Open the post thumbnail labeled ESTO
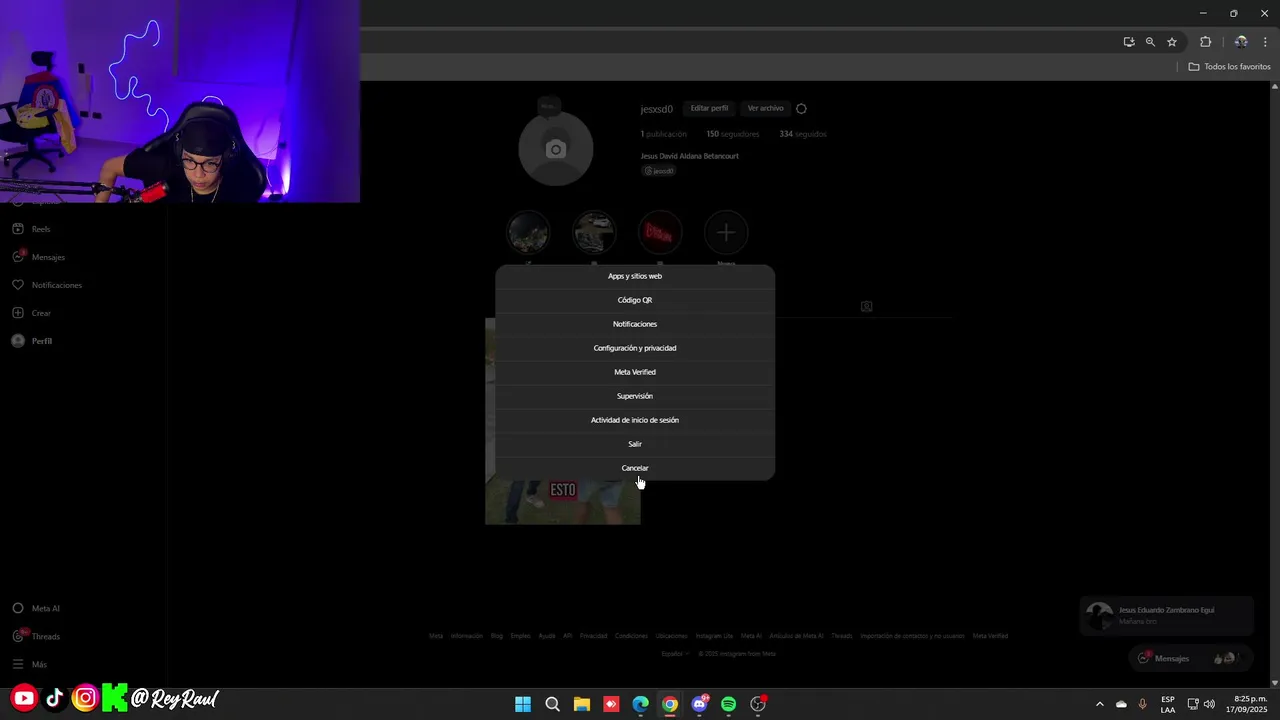The image size is (1280, 720). (x=563, y=421)
